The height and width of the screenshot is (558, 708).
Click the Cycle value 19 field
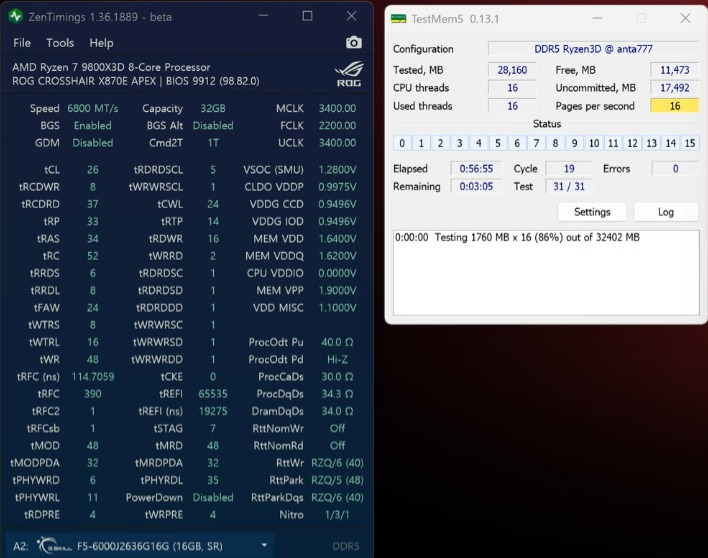569,168
